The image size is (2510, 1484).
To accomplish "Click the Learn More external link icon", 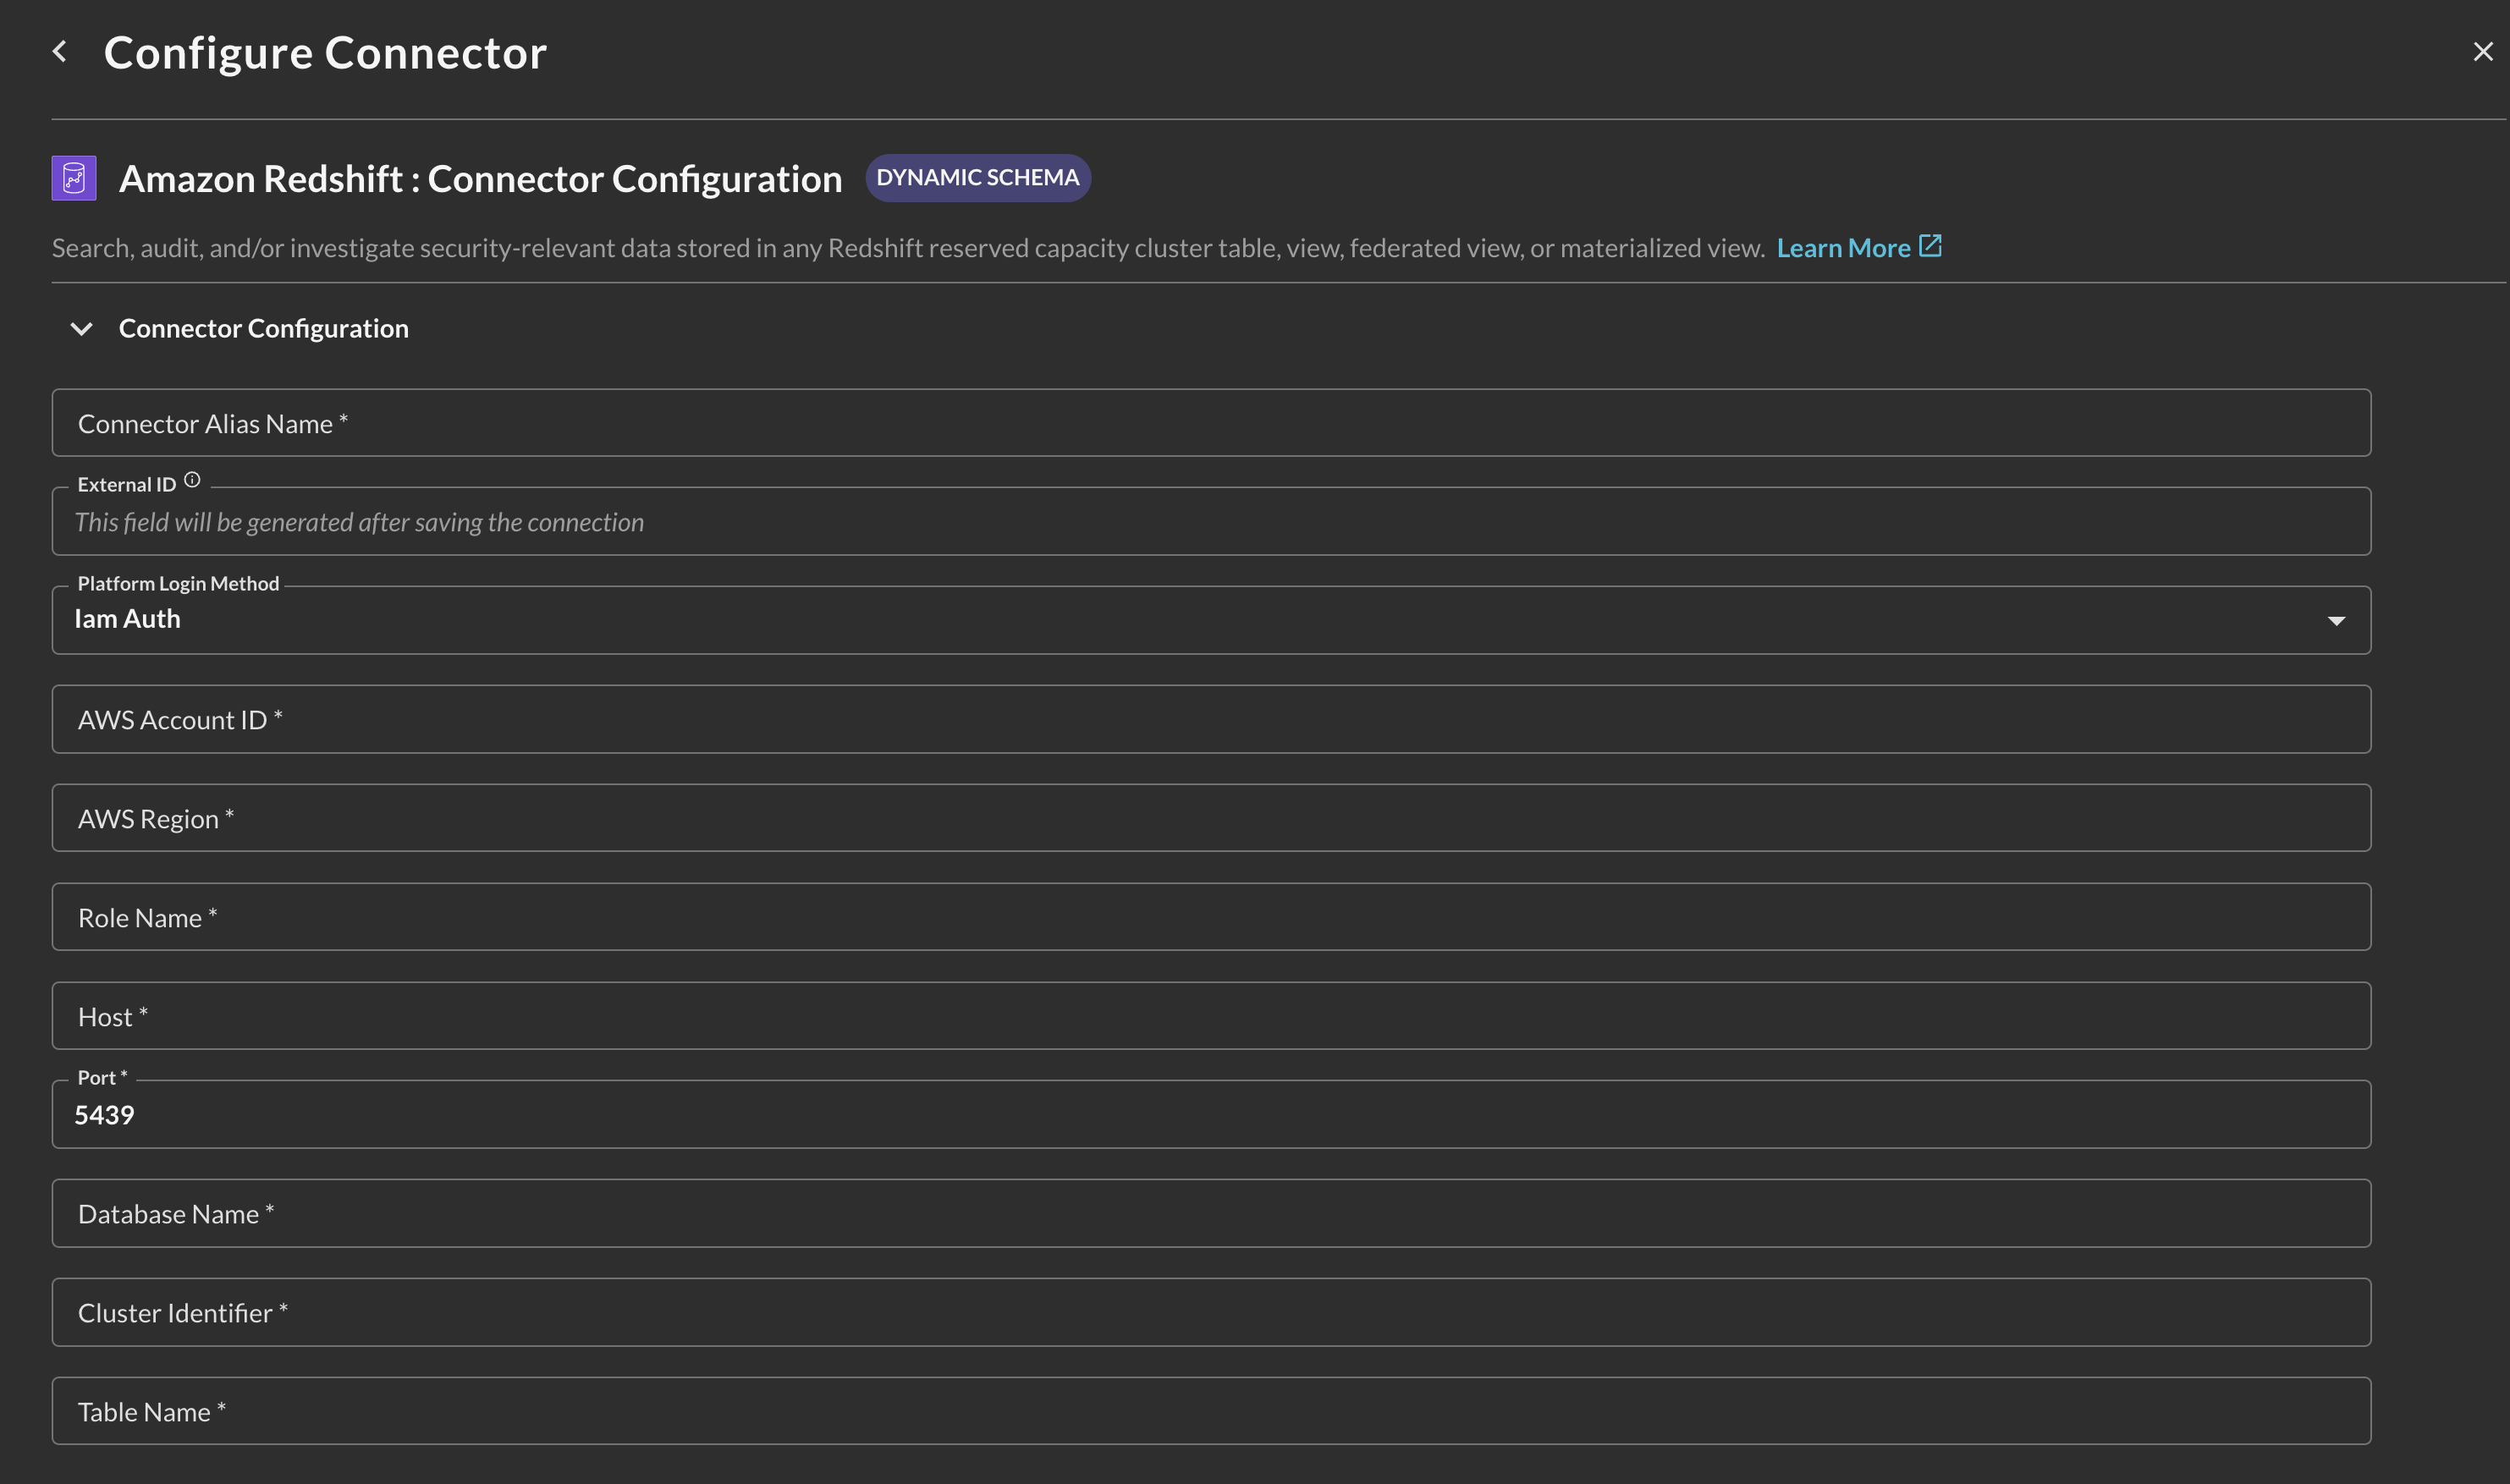I will (1930, 245).
